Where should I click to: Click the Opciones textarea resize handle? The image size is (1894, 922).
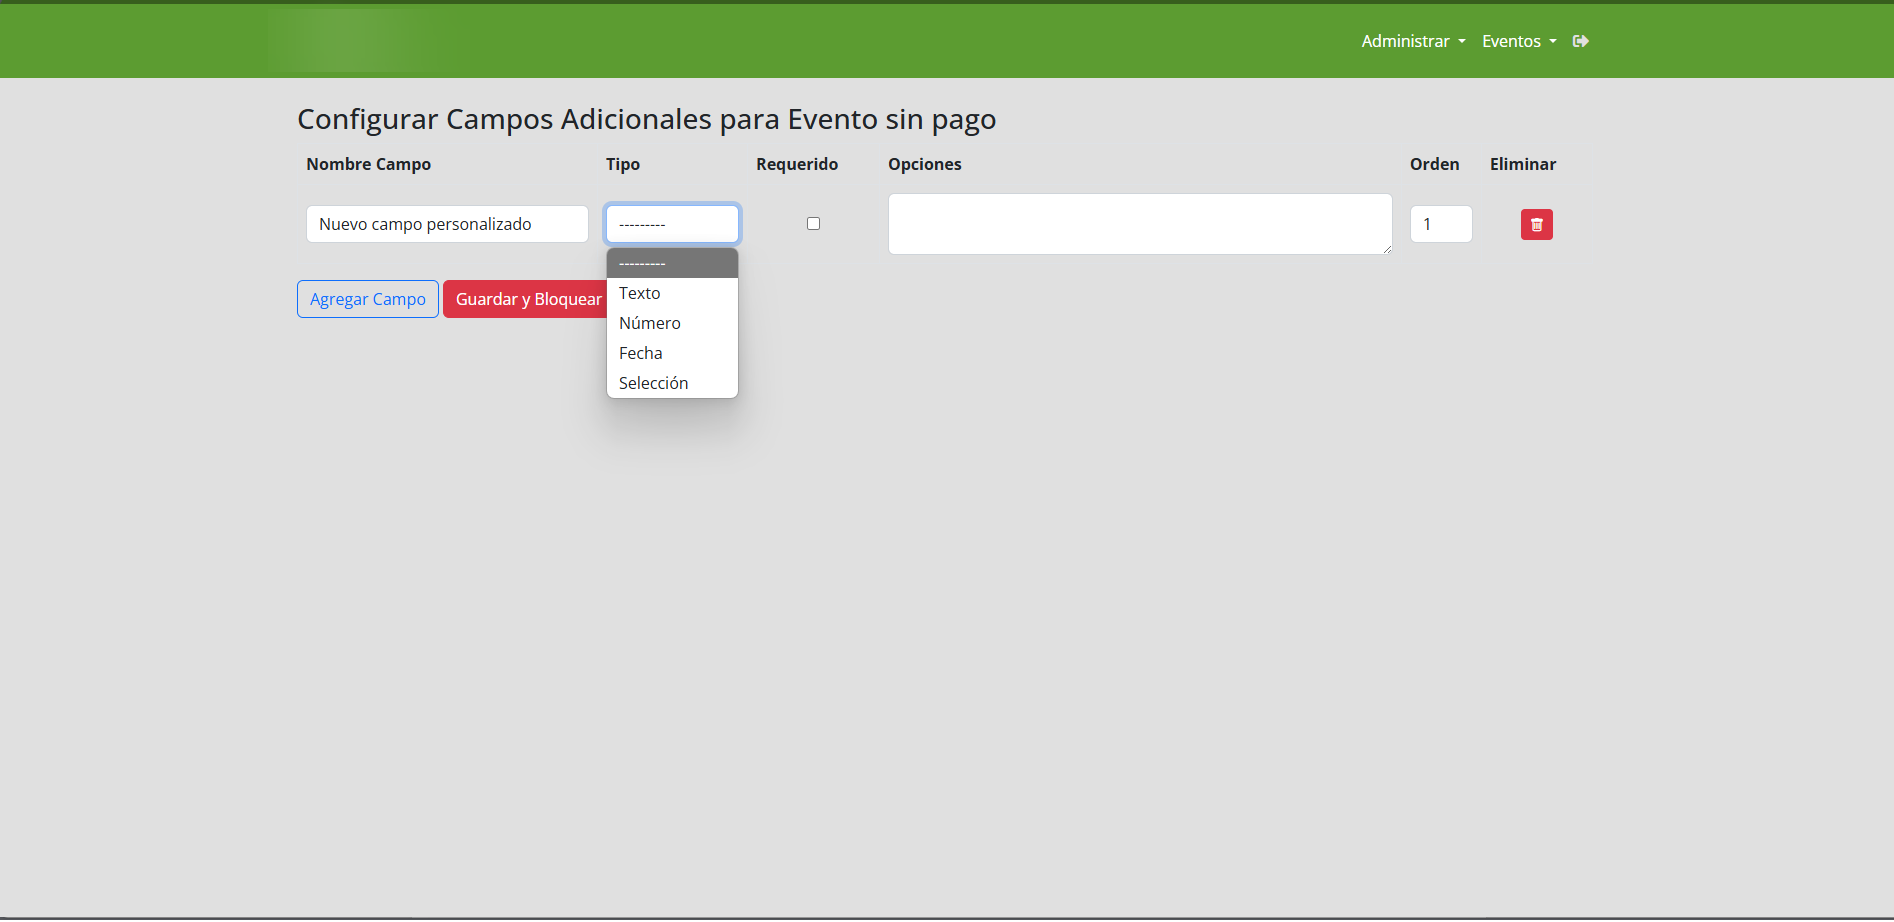tap(1387, 249)
